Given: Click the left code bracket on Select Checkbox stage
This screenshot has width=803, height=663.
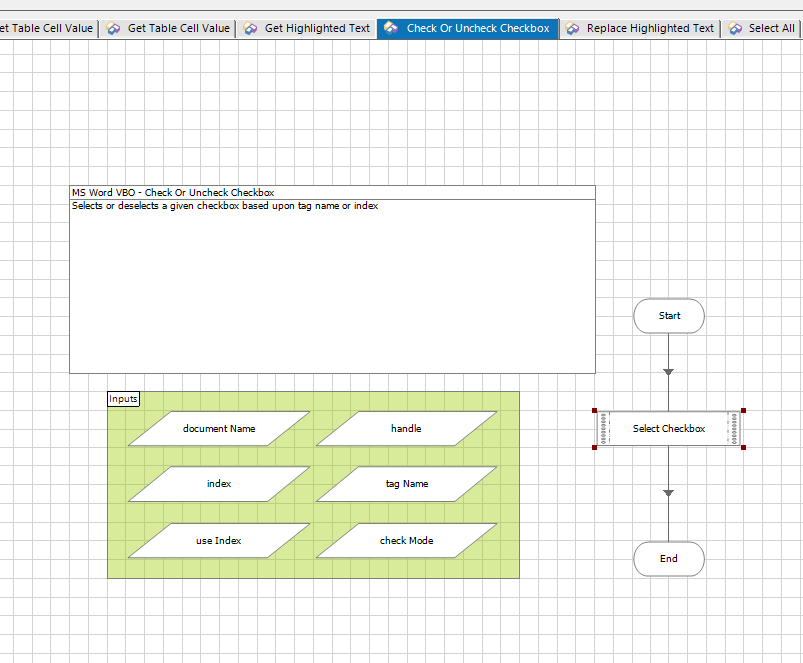Looking at the screenshot, I should click(603, 429).
